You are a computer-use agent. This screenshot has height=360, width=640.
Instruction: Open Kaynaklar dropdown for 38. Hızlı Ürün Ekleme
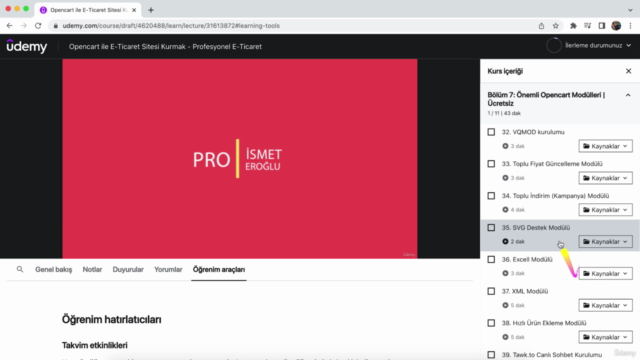[605, 337]
